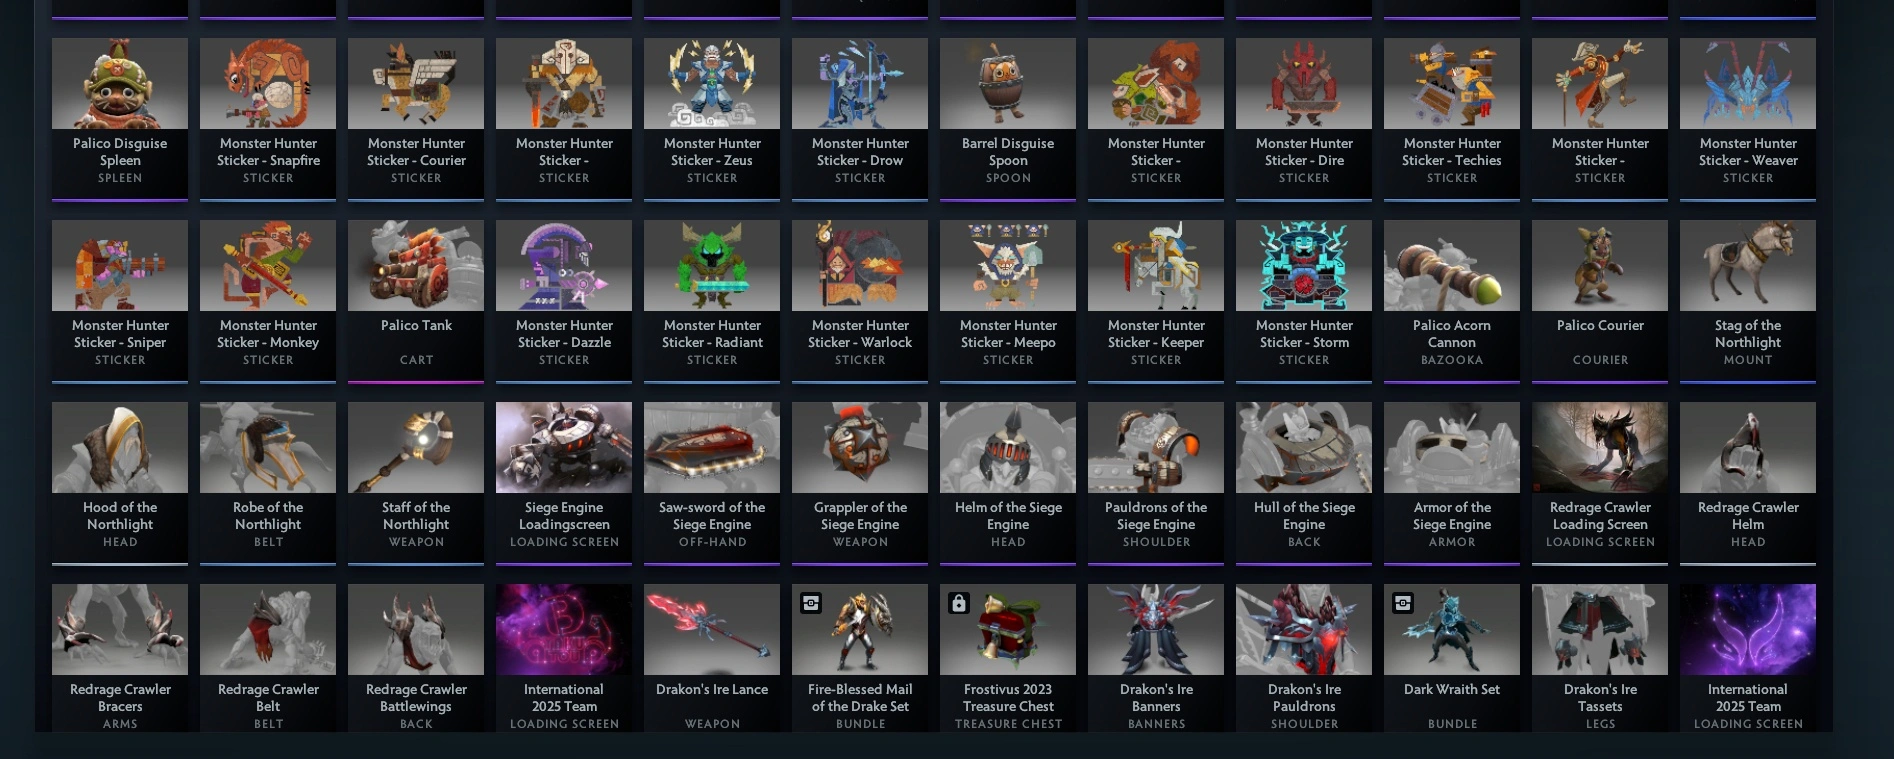The width and height of the screenshot is (1894, 759).
Task: Select Monster Hunter Sticker - Weaver
Action: 1748,119
